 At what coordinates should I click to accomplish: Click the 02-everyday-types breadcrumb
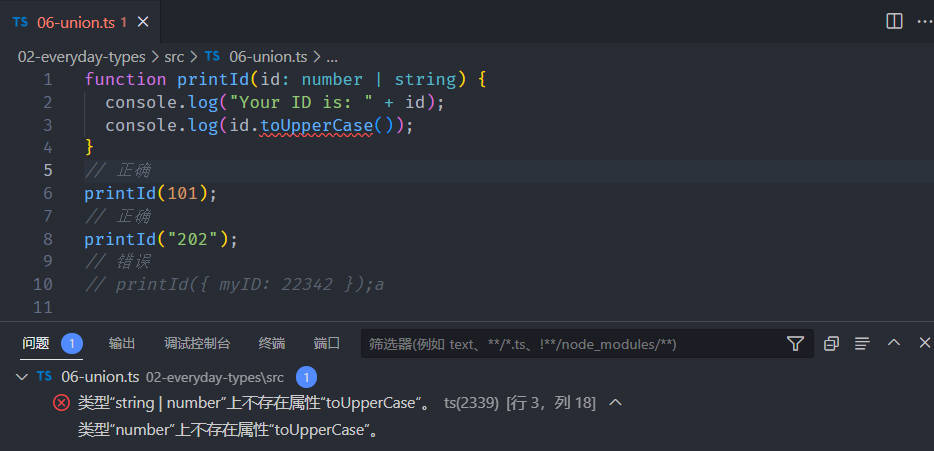point(82,57)
